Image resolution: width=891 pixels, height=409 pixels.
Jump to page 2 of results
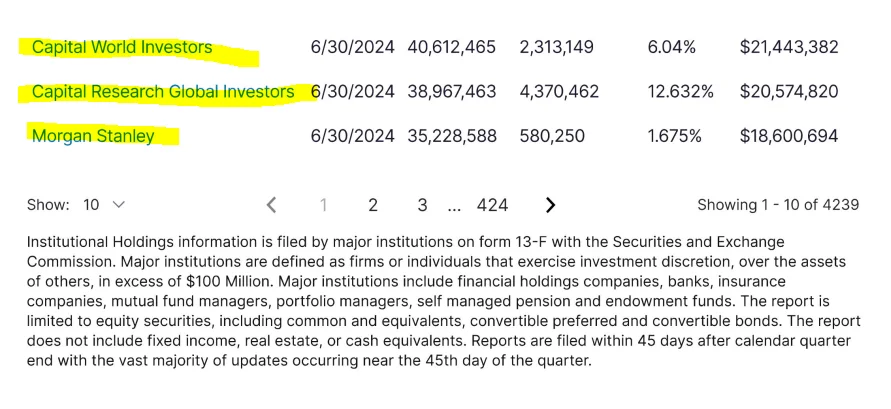click(x=373, y=205)
